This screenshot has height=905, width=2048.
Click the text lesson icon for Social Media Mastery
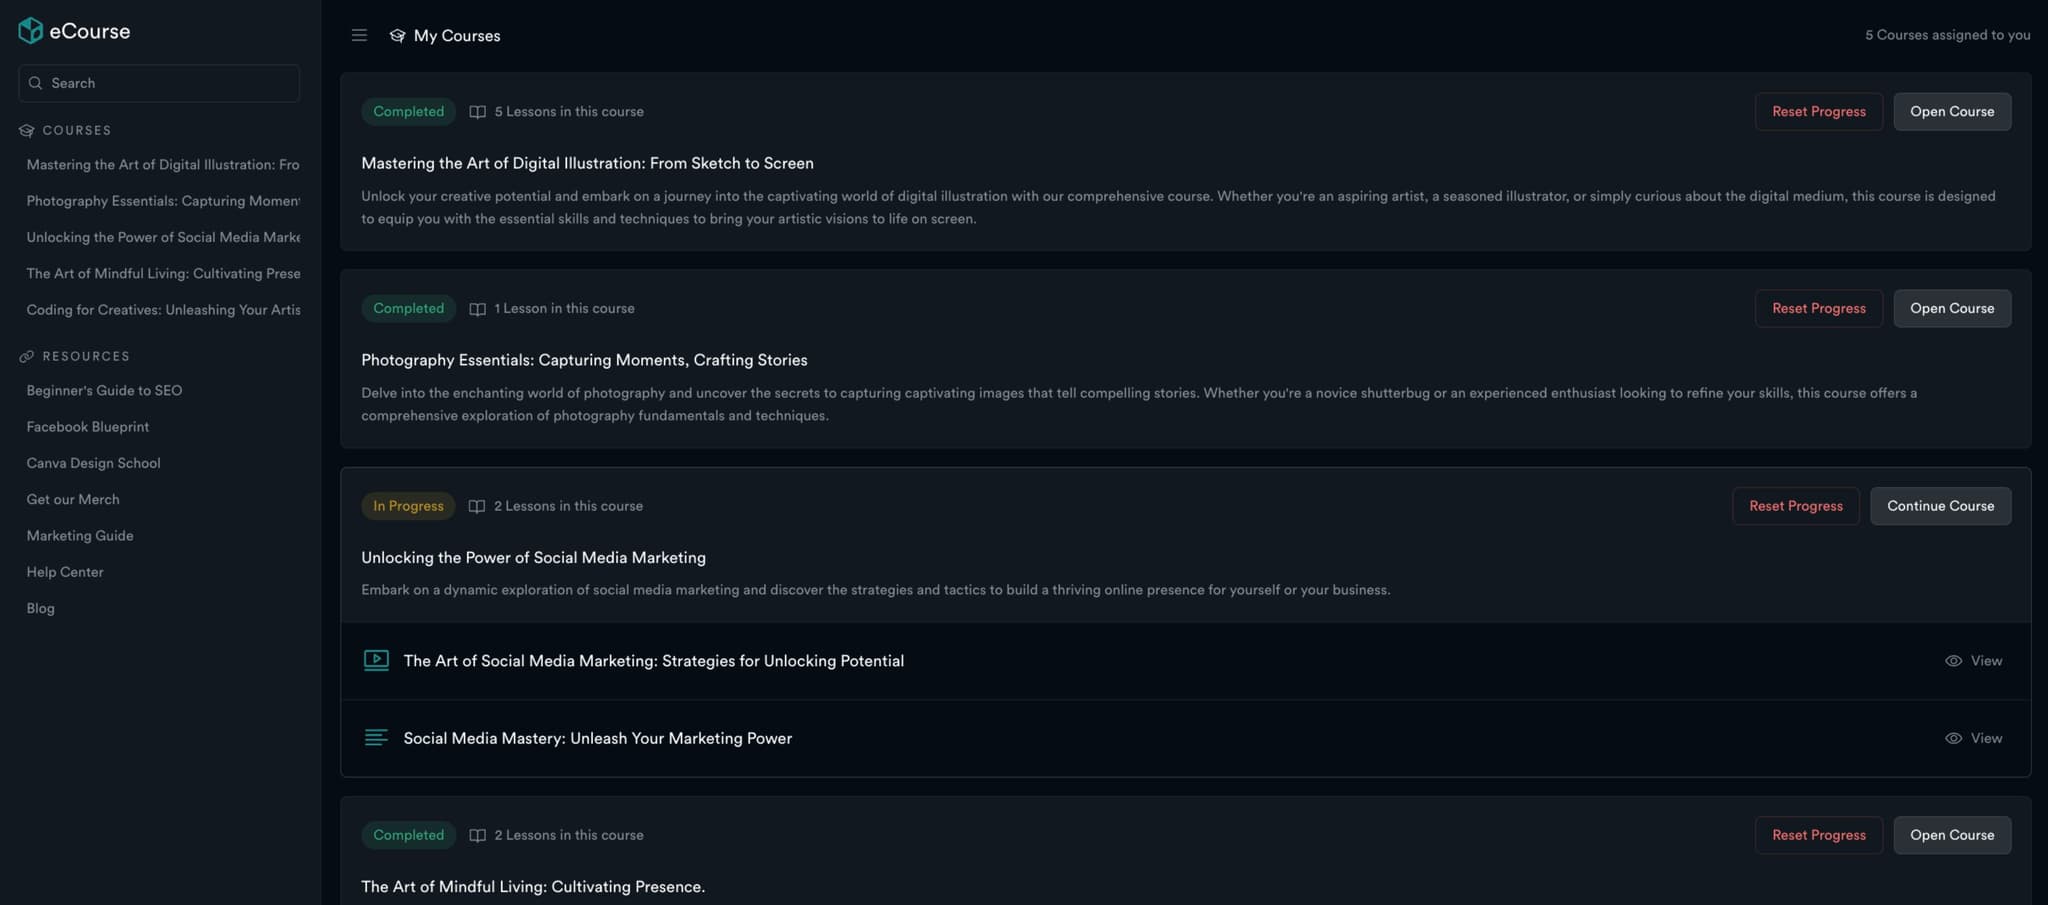[x=376, y=738]
